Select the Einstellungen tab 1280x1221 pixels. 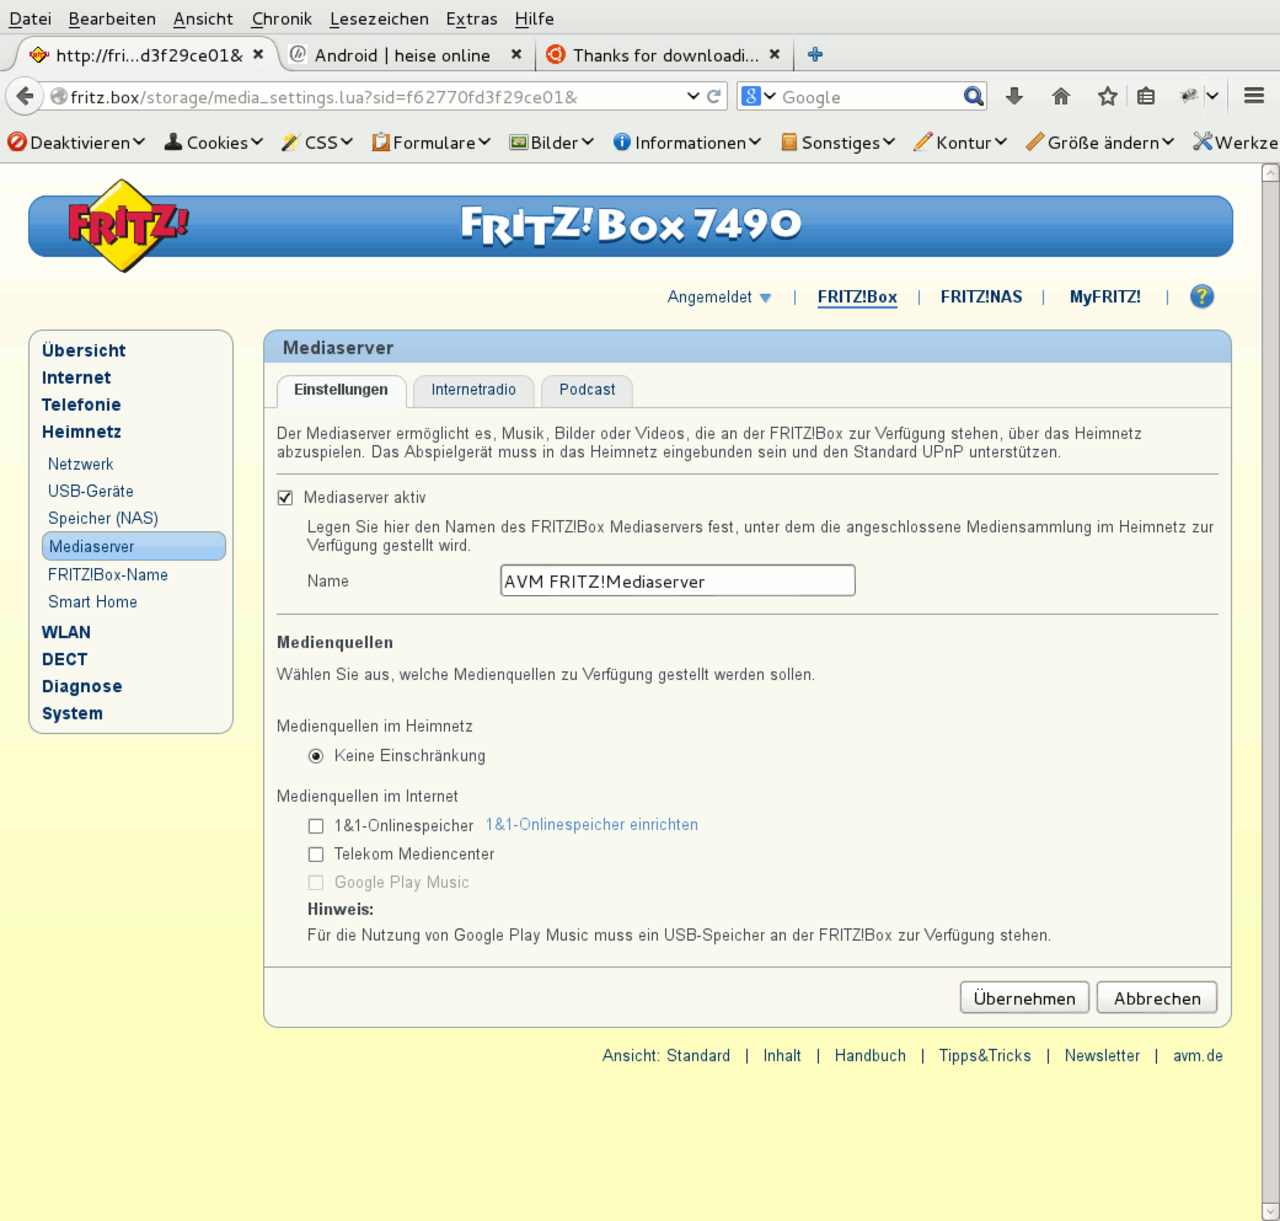(341, 390)
